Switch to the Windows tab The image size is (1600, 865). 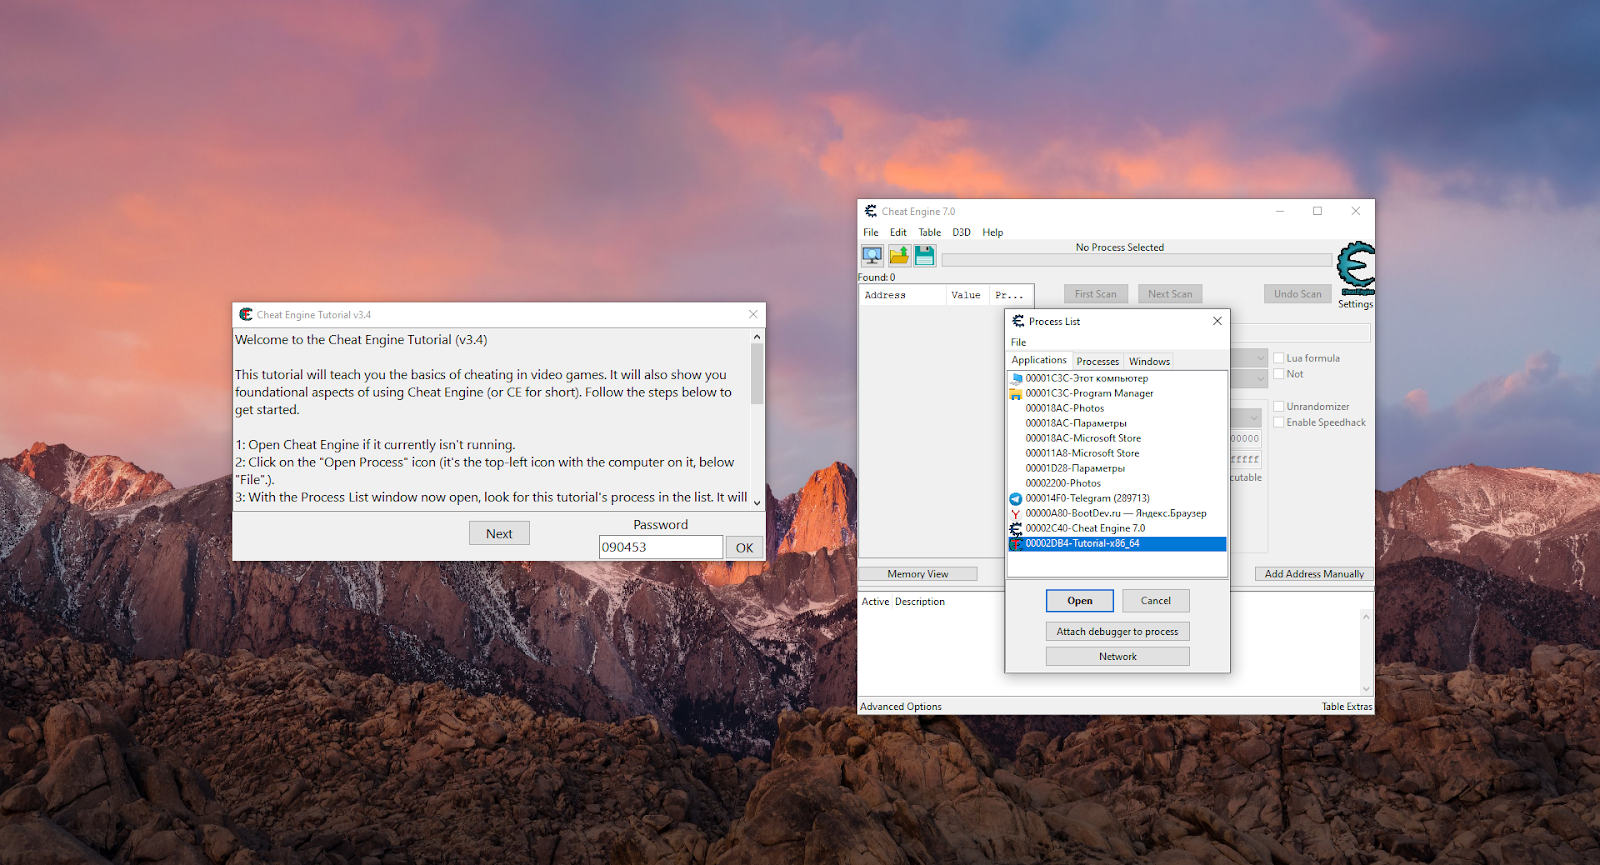[1149, 361]
